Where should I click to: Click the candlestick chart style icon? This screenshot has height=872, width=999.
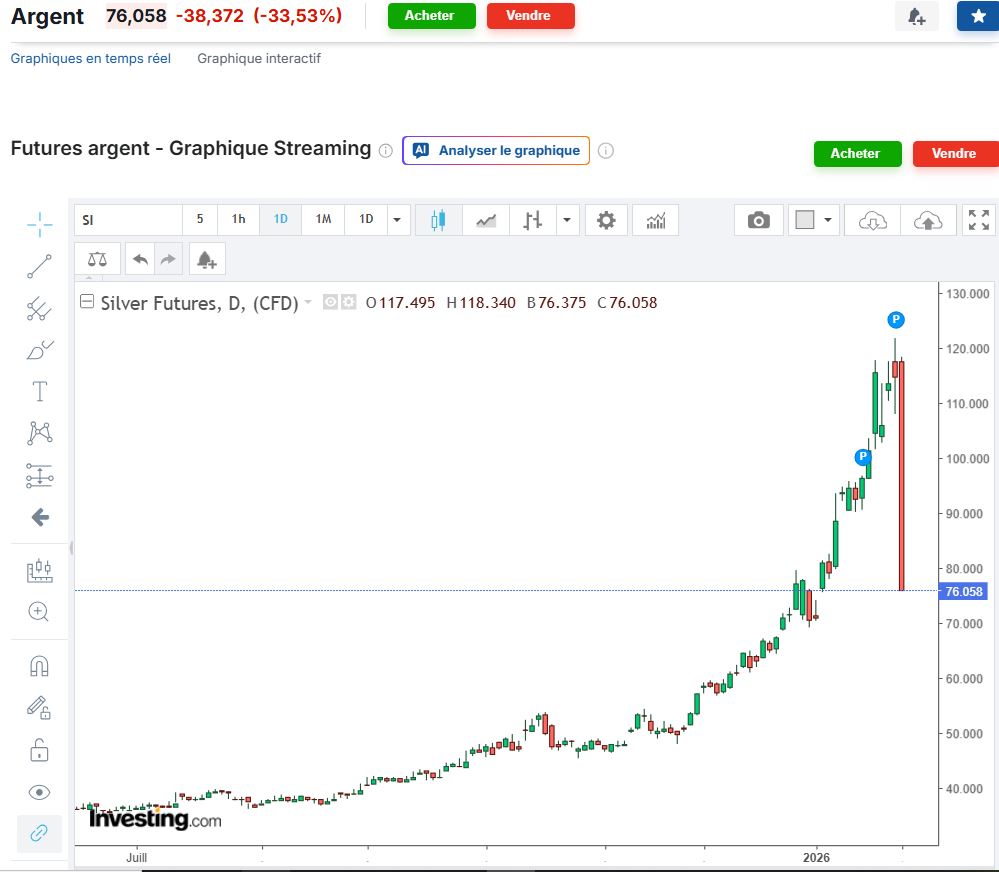point(438,220)
